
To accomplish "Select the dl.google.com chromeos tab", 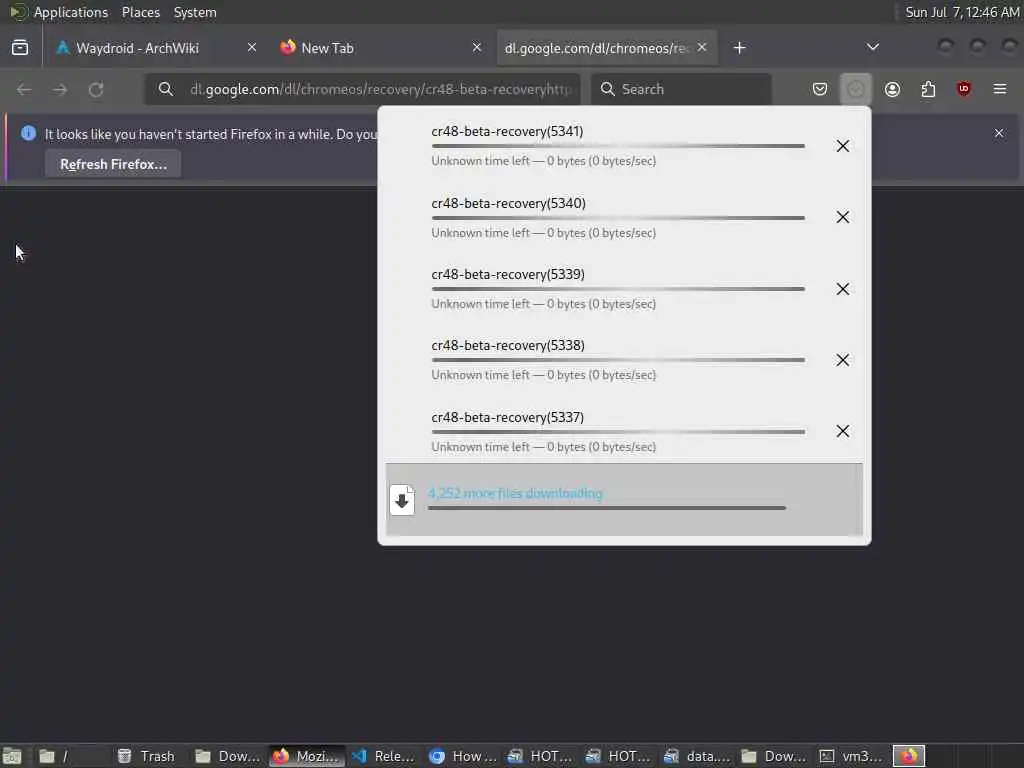I will coord(596,48).
